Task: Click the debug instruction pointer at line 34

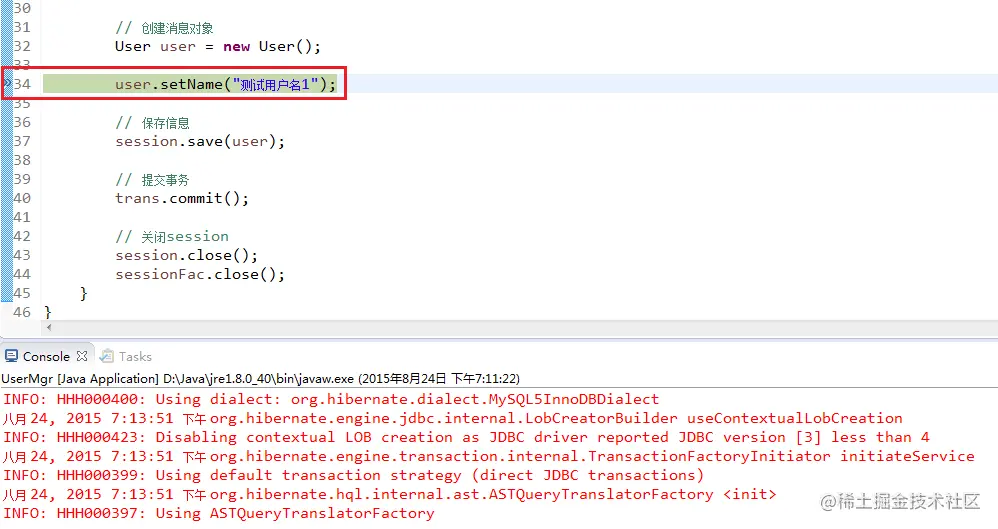Action: point(7,83)
